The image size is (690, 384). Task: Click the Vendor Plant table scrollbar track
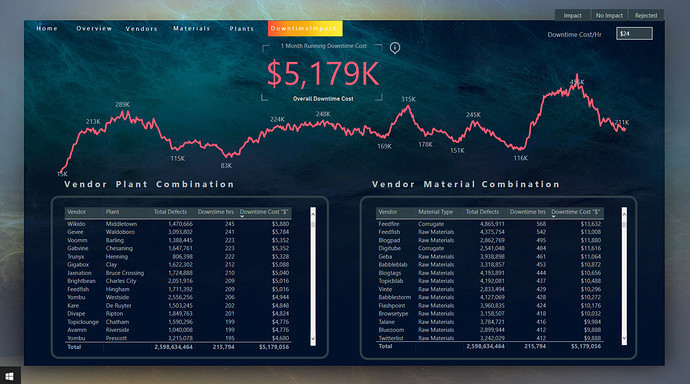tap(313, 282)
